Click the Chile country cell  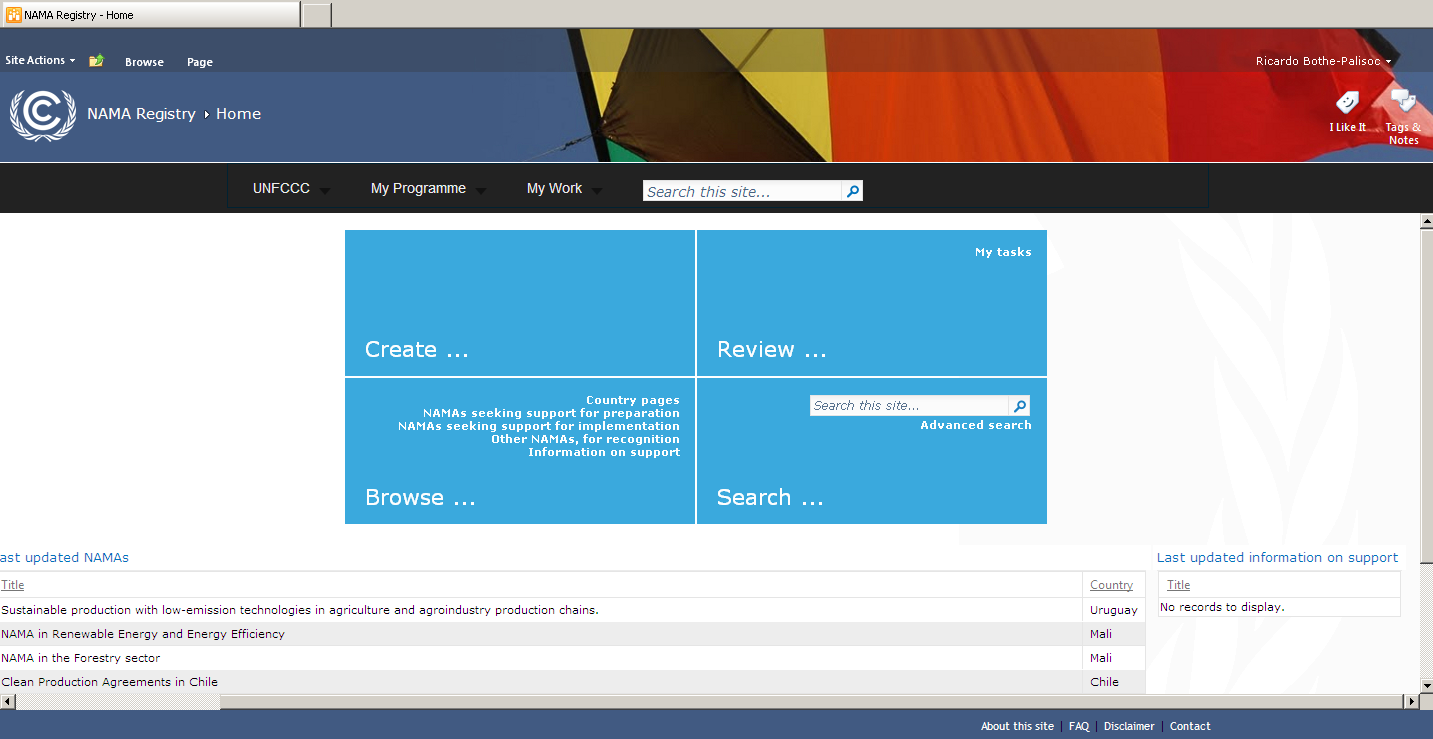(1104, 682)
